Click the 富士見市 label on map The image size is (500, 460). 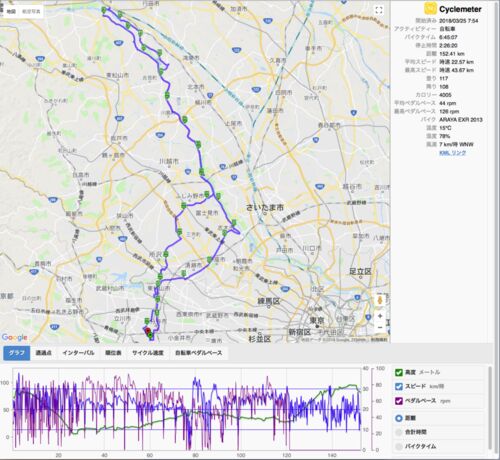tap(207, 213)
